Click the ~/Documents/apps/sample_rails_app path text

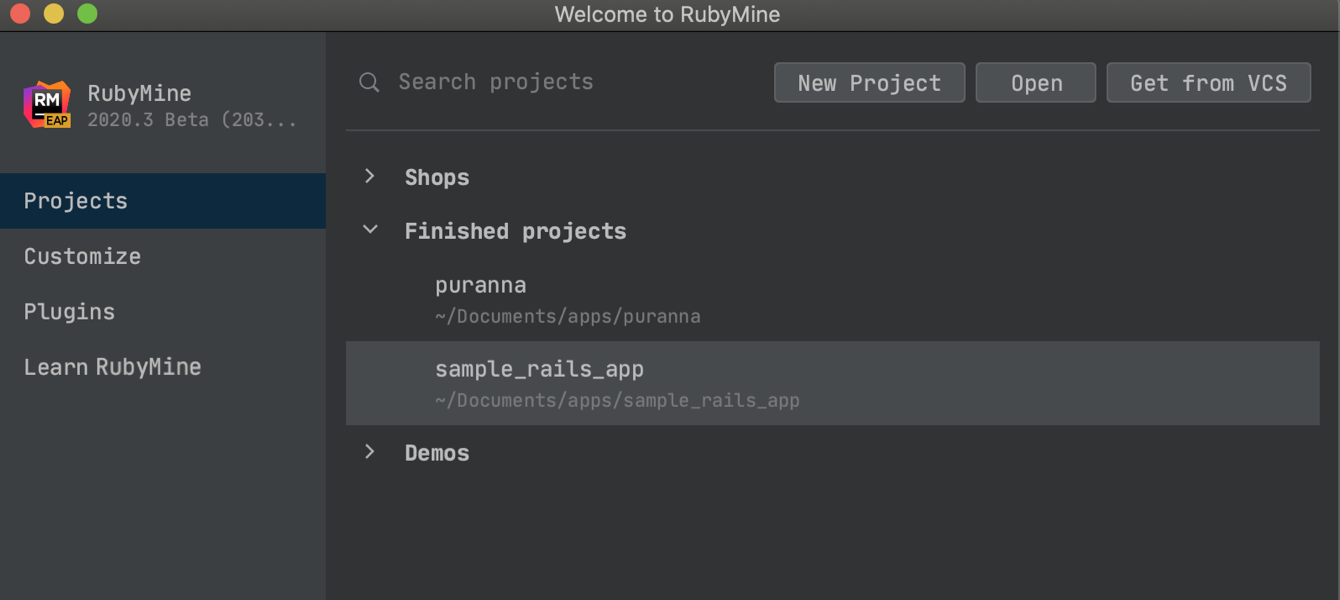[617, 401]
